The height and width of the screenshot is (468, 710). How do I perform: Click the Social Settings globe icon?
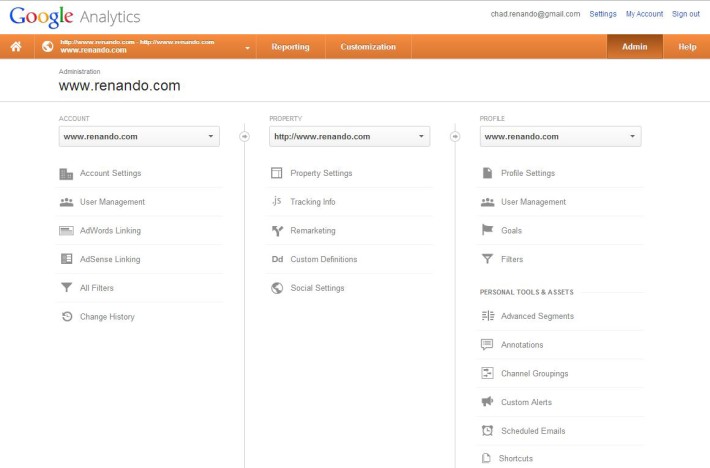[277, 288]
